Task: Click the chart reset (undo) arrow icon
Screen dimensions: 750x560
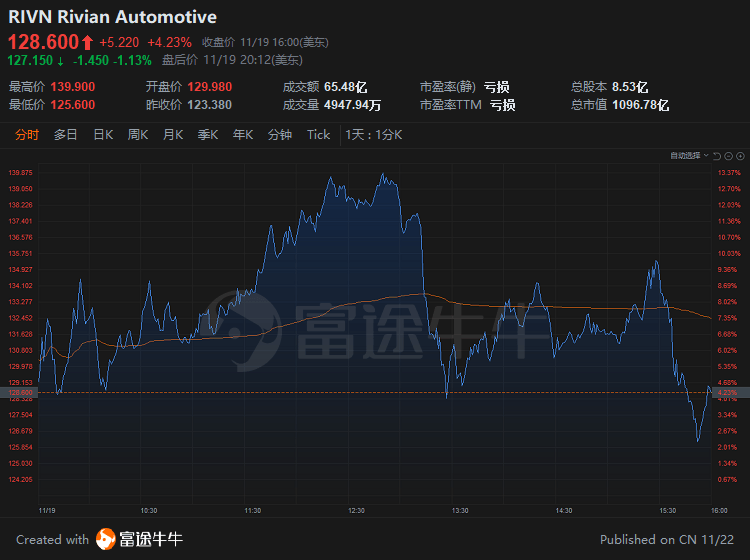Action: pyautogui.click(x=717, y=156)
